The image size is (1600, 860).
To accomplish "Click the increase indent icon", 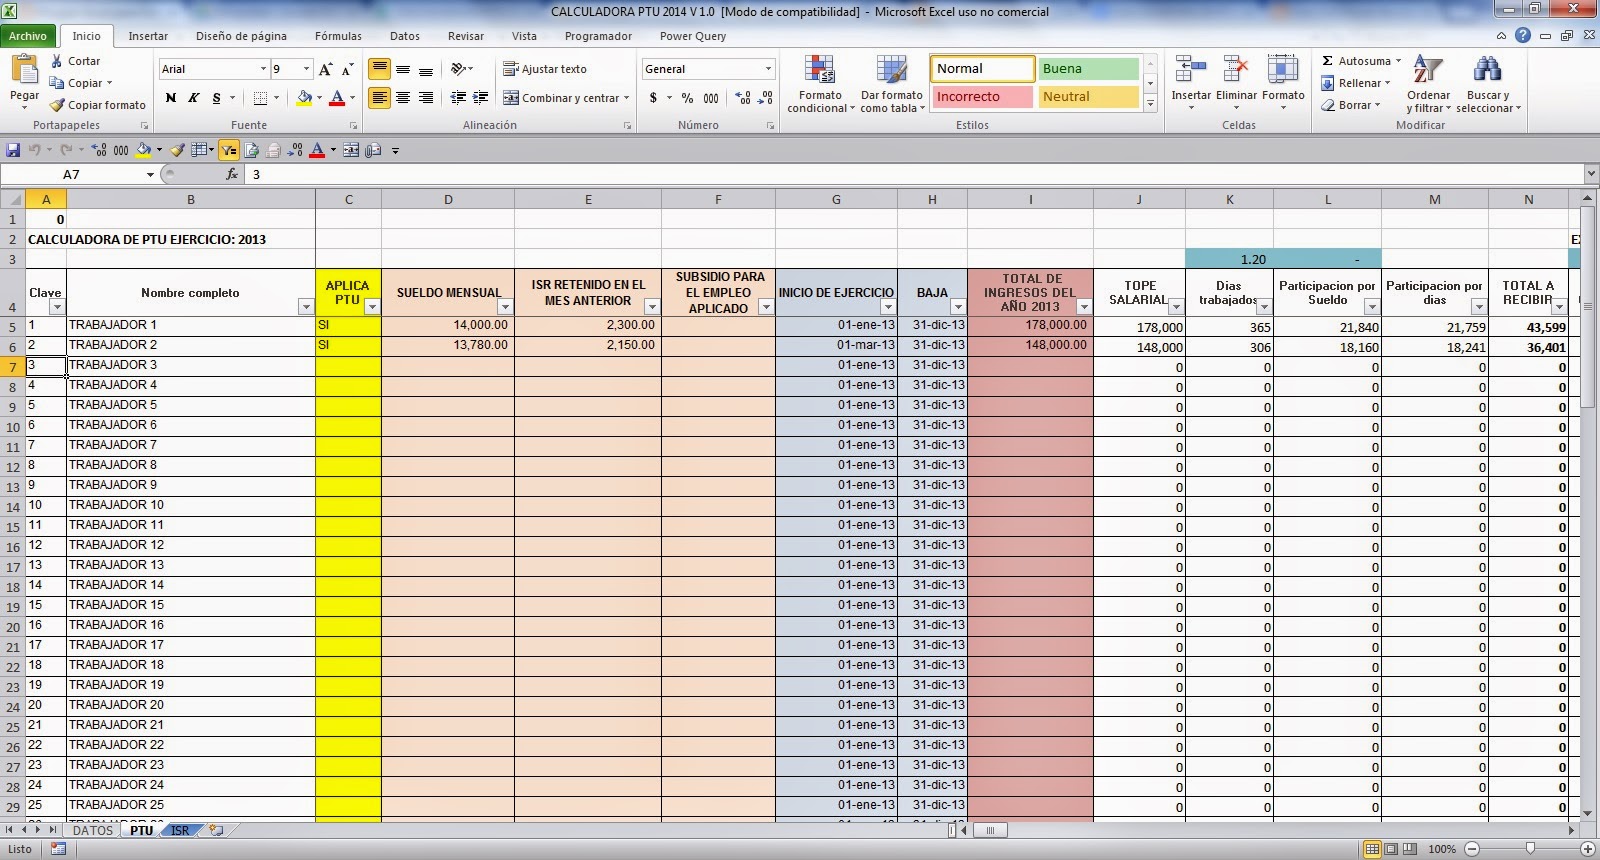I will pos(481,97).
